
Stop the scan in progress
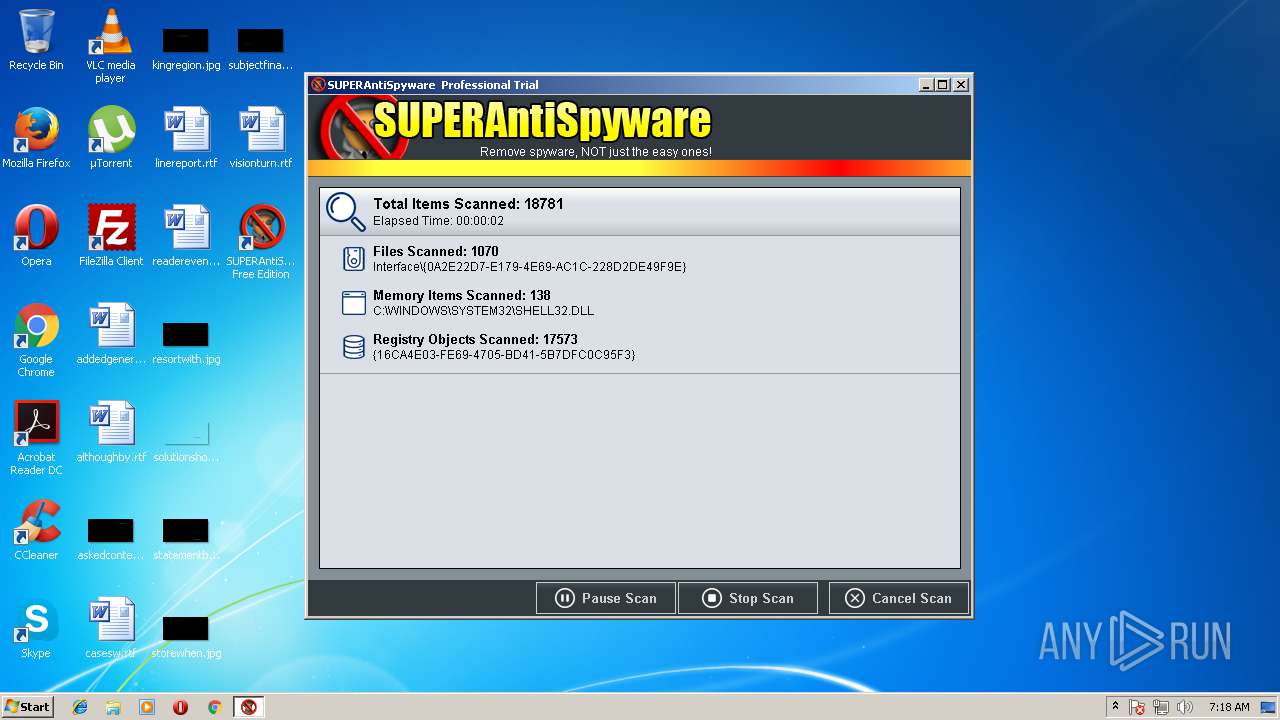pos(748,598)
